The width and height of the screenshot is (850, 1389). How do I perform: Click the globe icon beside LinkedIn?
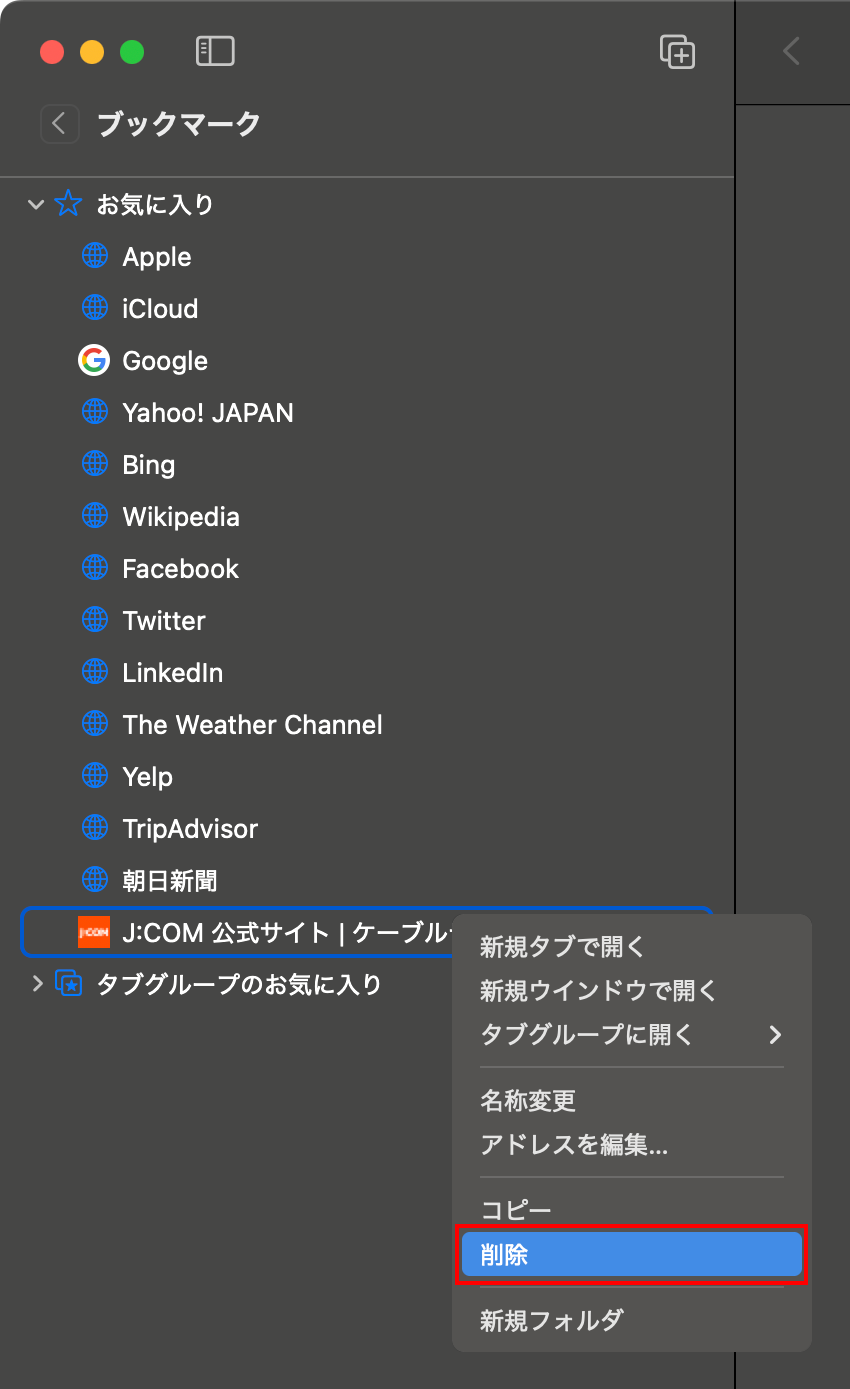pyautogui.click(x=94, y=672)
